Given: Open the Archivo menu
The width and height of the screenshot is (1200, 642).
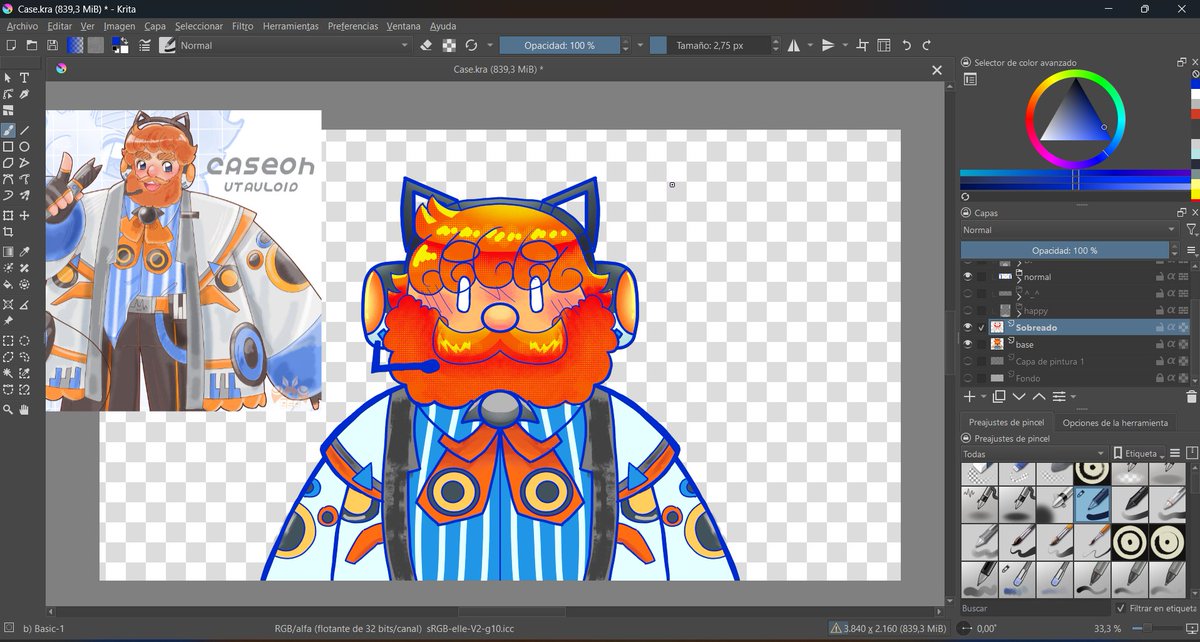Looking at the screenshot, I should point(22,26).
